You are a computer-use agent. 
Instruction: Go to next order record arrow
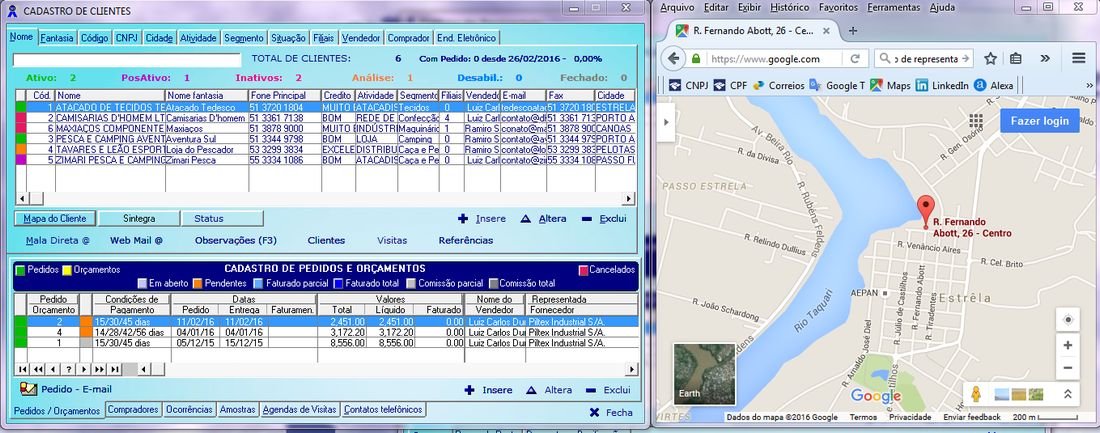pos(83,369)
